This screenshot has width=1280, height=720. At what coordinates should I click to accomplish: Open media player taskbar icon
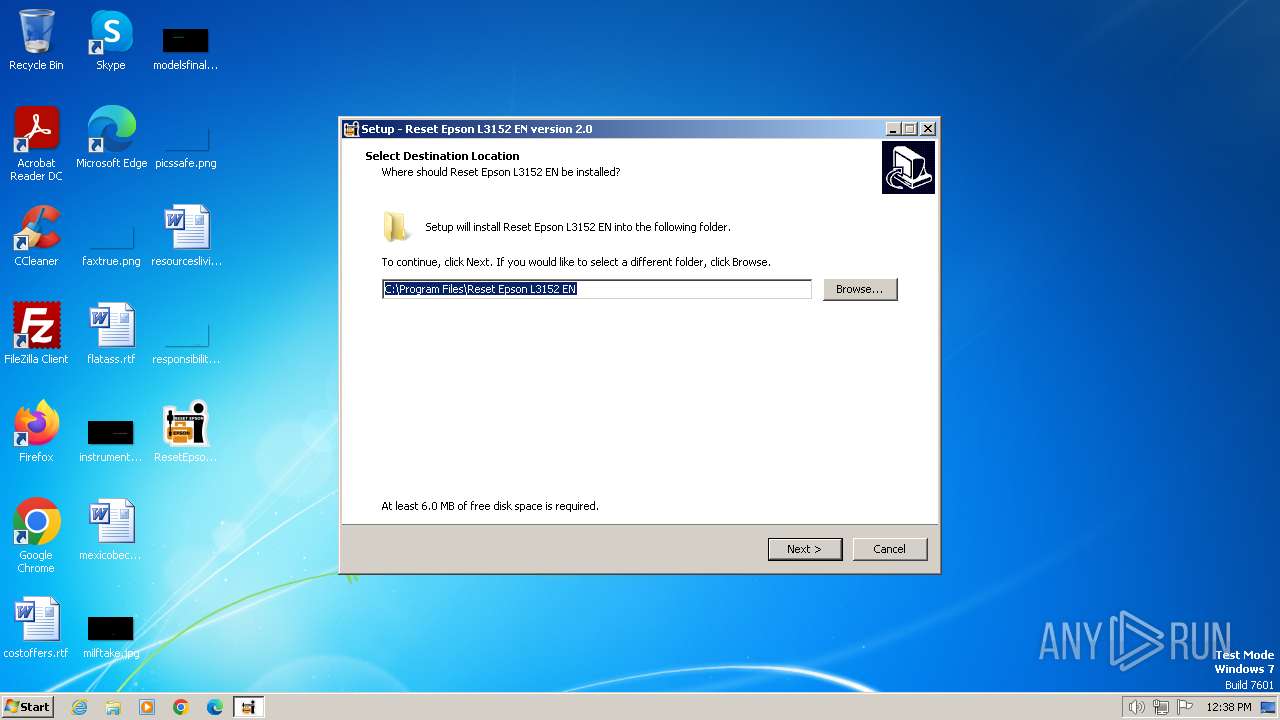[147, 707]
